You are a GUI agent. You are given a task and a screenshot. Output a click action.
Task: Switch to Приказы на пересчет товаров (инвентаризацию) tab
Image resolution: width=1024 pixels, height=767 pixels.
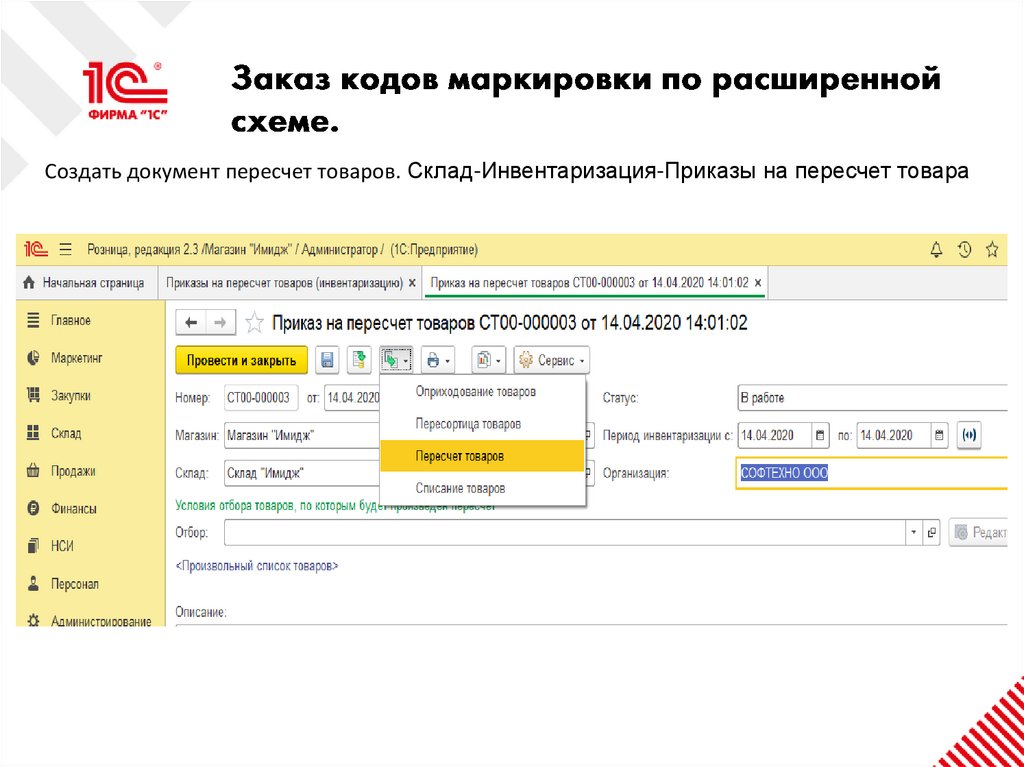[283, 284]
